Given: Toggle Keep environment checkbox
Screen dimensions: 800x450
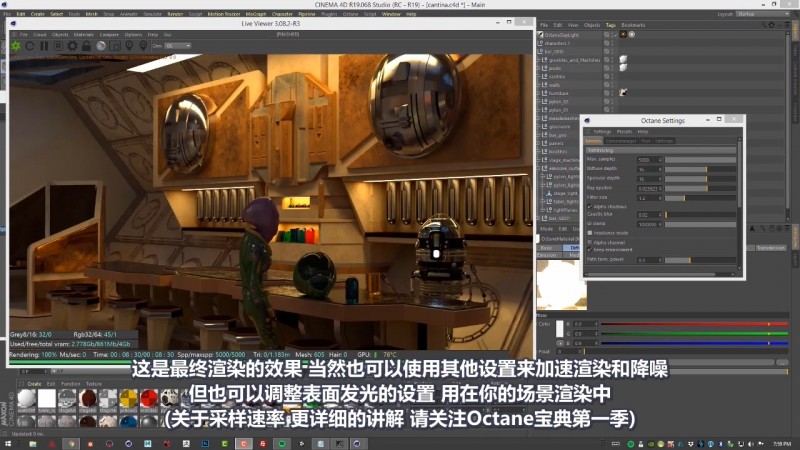Looking at the screenshot, I should (x=590, y=249).
